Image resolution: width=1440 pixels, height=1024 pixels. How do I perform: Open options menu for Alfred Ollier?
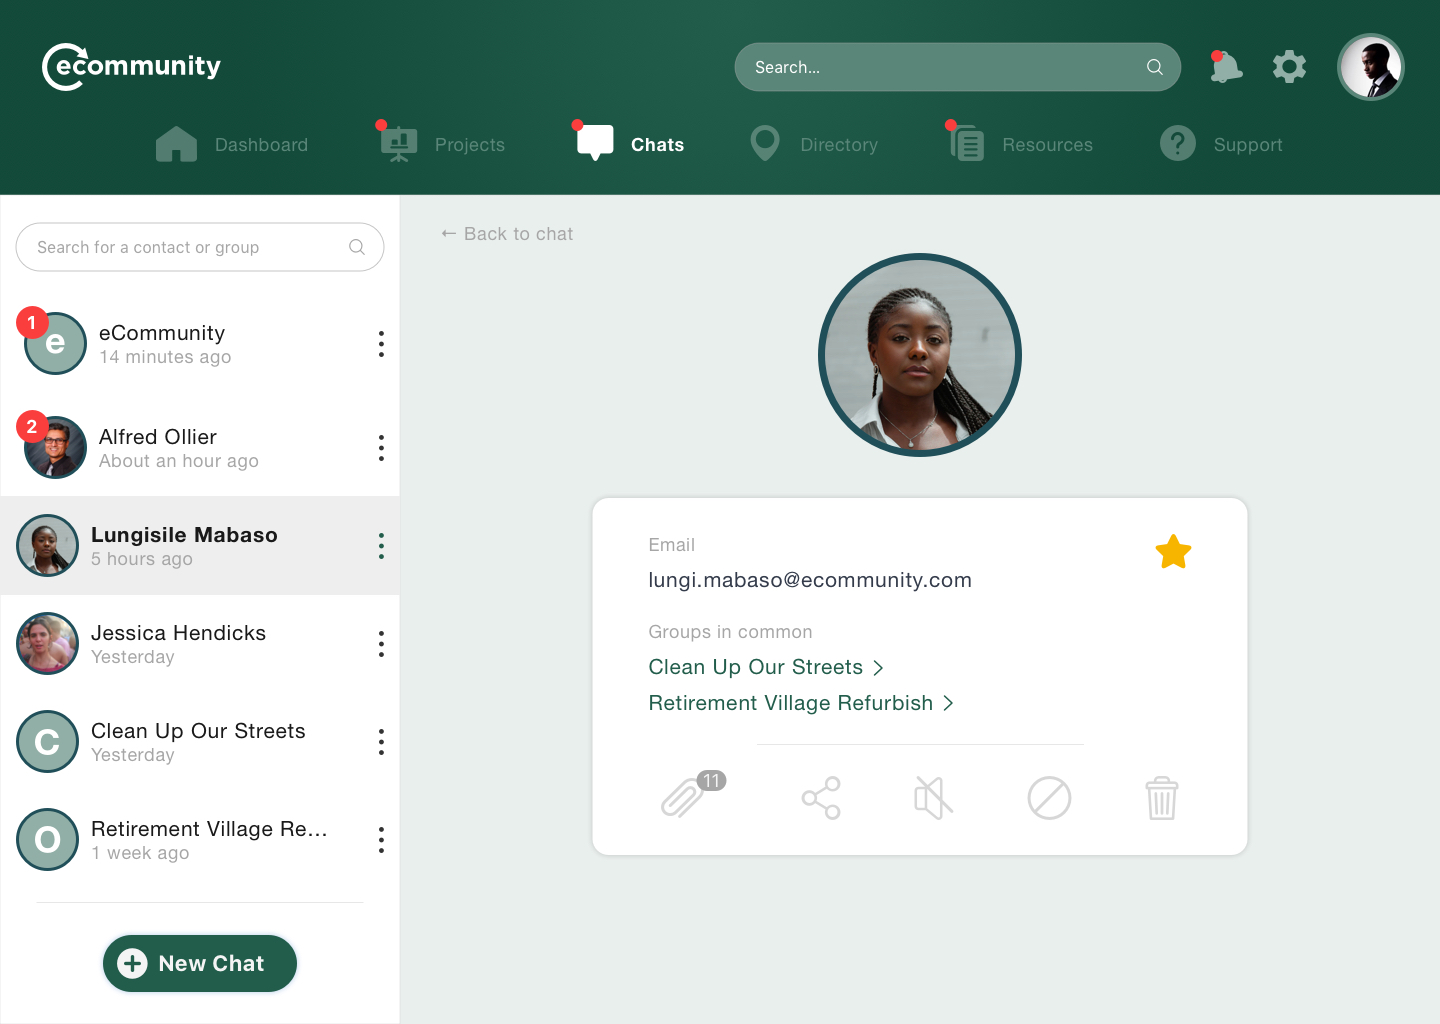click(381, 448)
